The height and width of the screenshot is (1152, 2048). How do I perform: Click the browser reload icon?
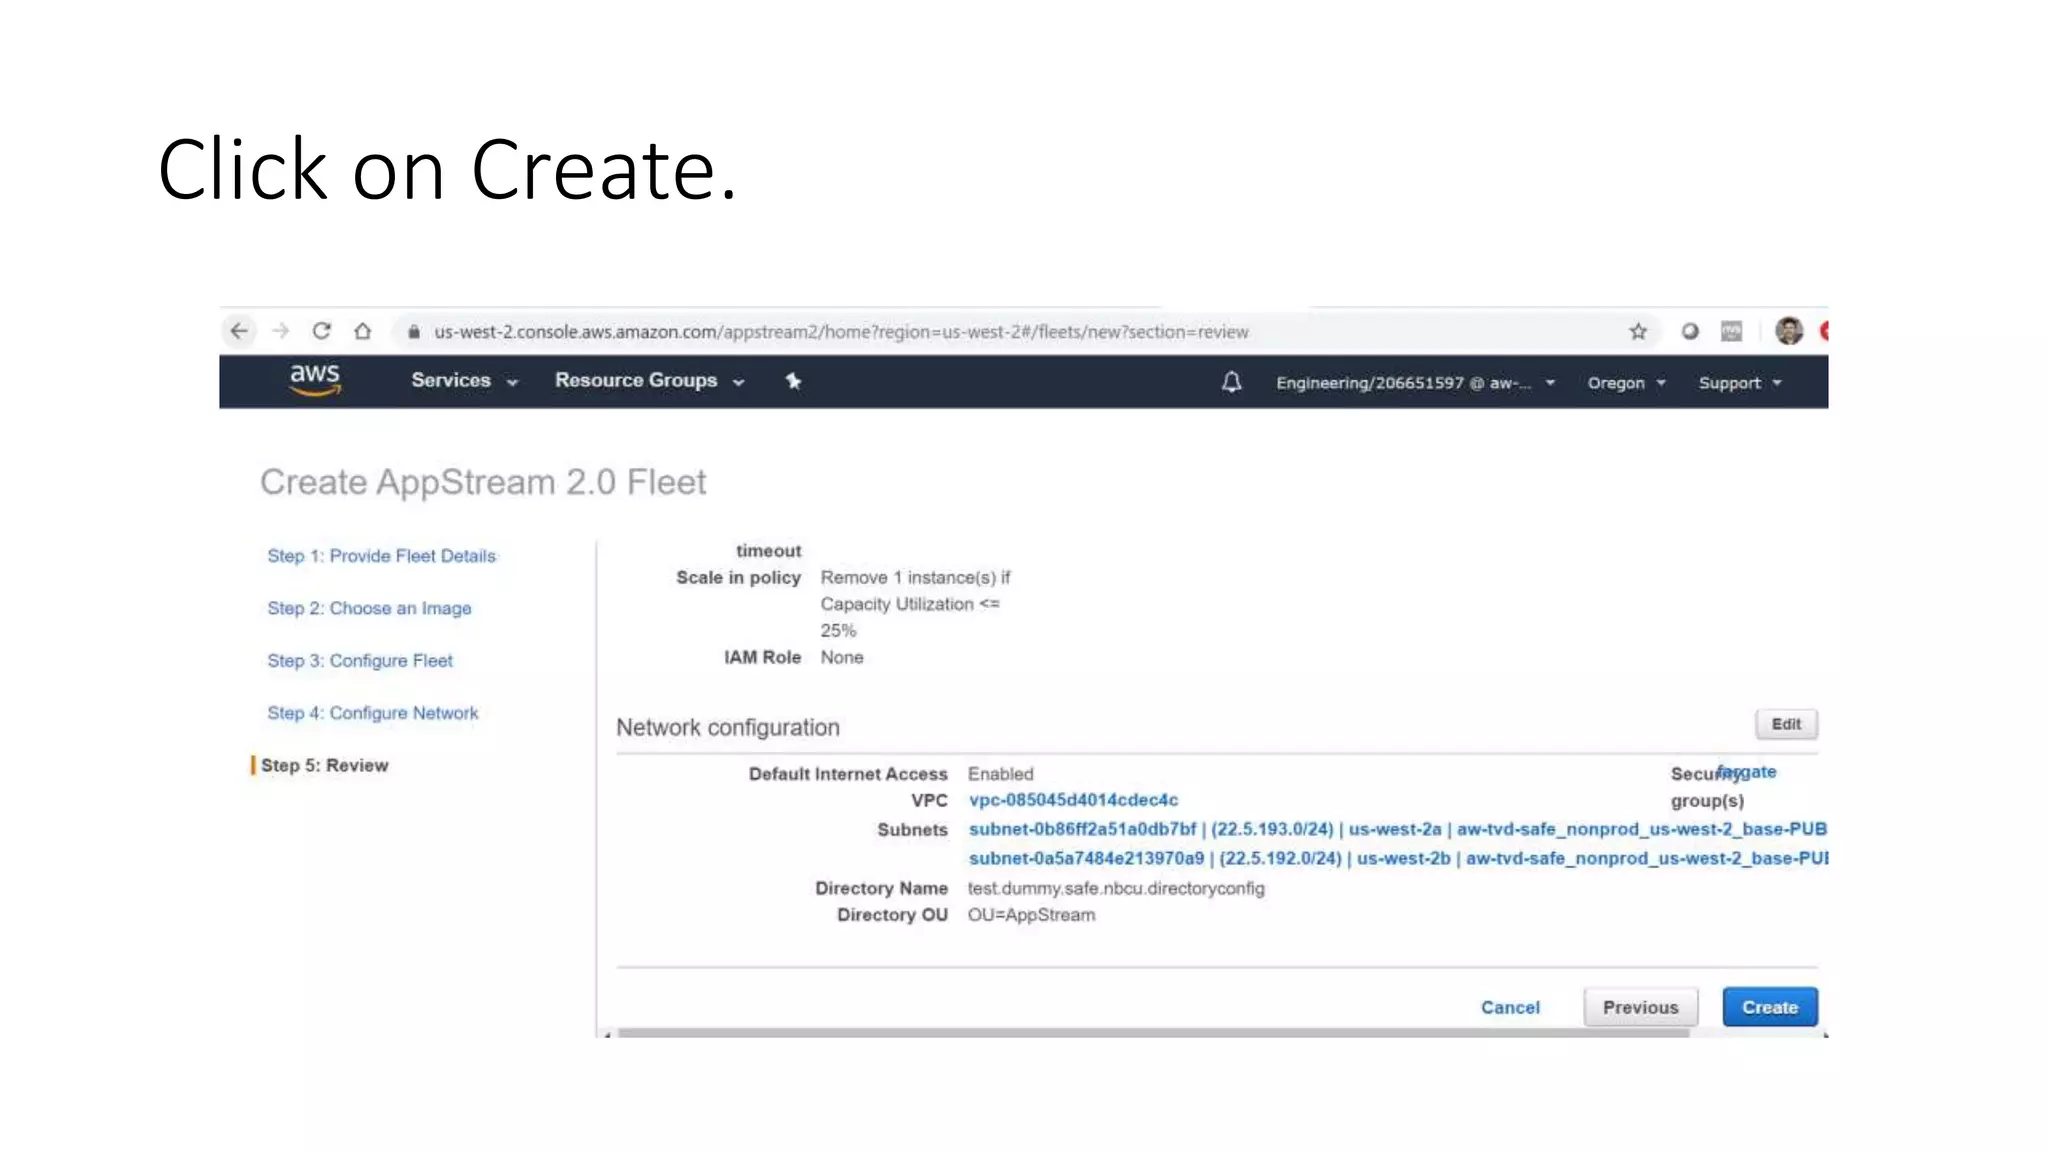321,331
